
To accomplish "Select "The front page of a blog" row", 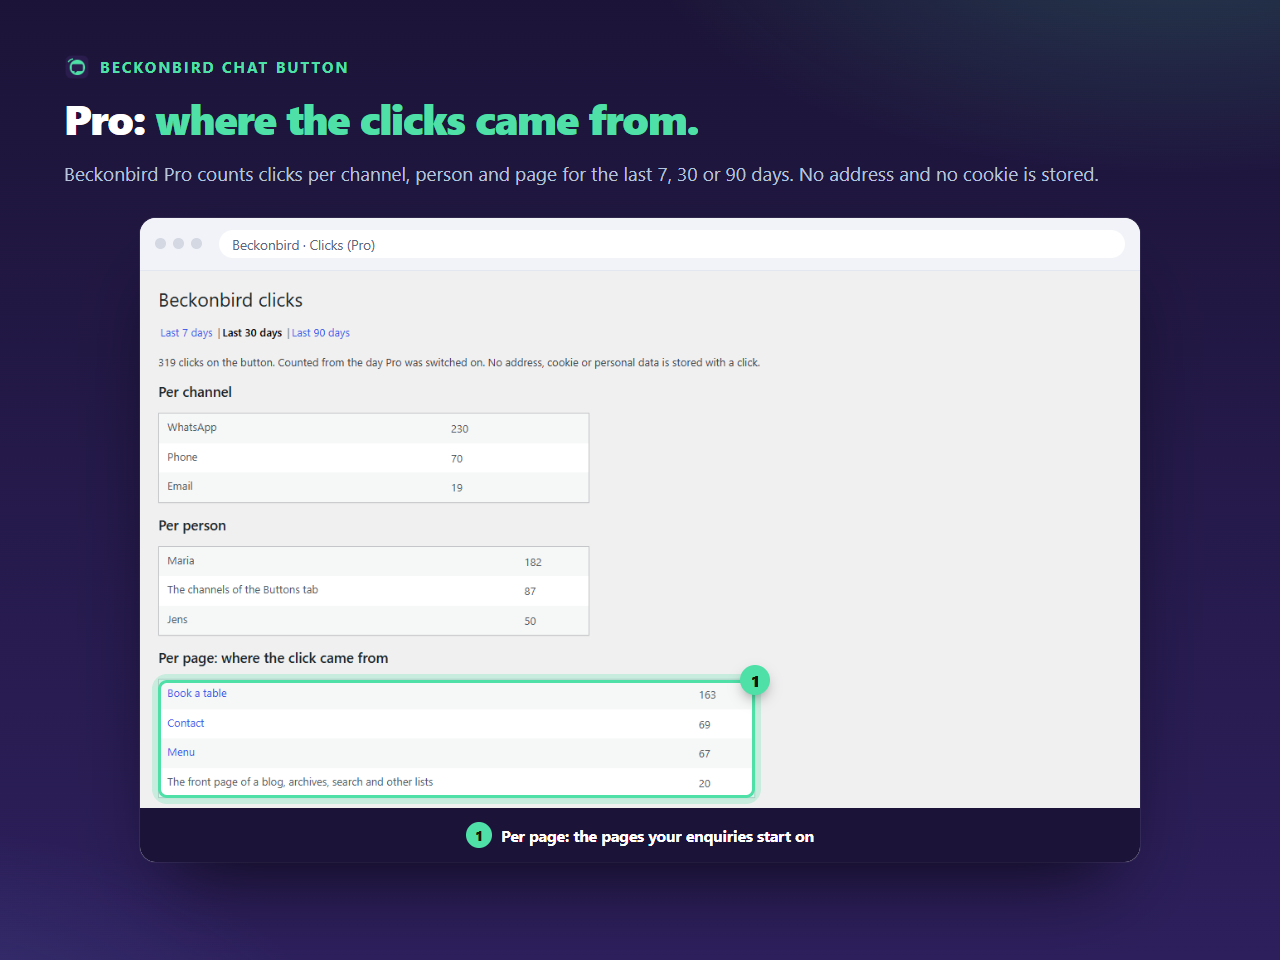I will pos(456,782).
